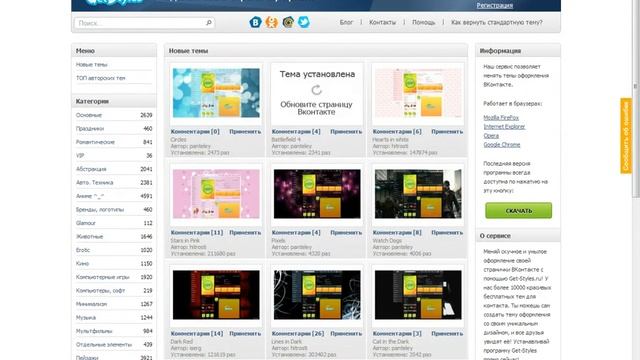
Task: Apply the Pixels theme with Применить
Action: [346, 232]
